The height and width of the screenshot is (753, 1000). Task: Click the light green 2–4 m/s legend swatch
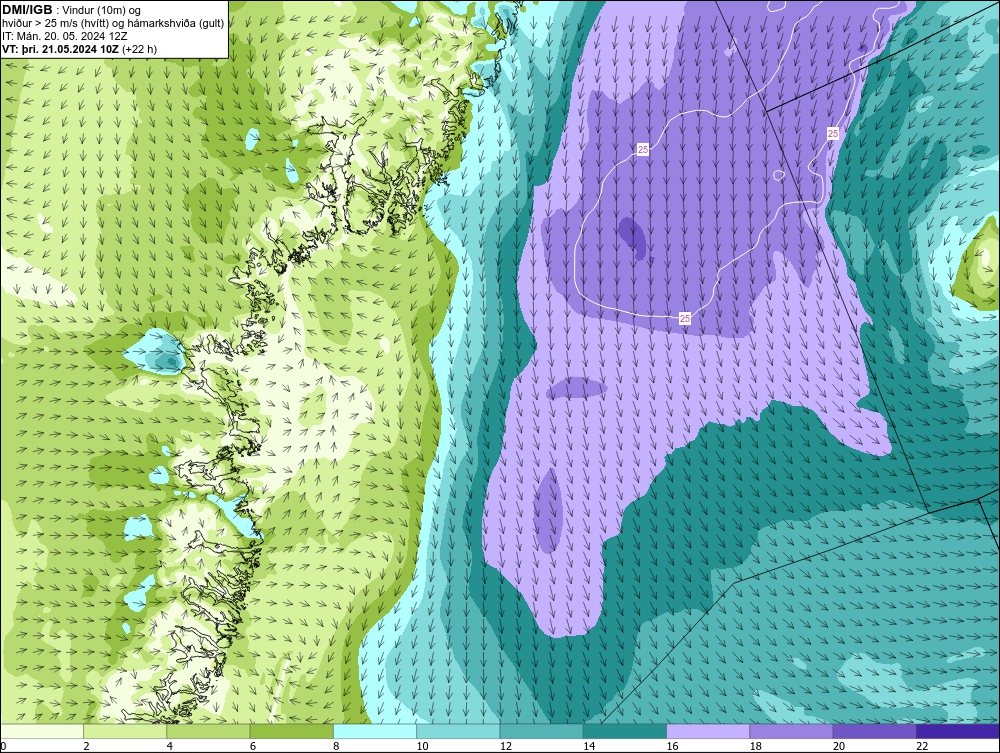(125, 731)
